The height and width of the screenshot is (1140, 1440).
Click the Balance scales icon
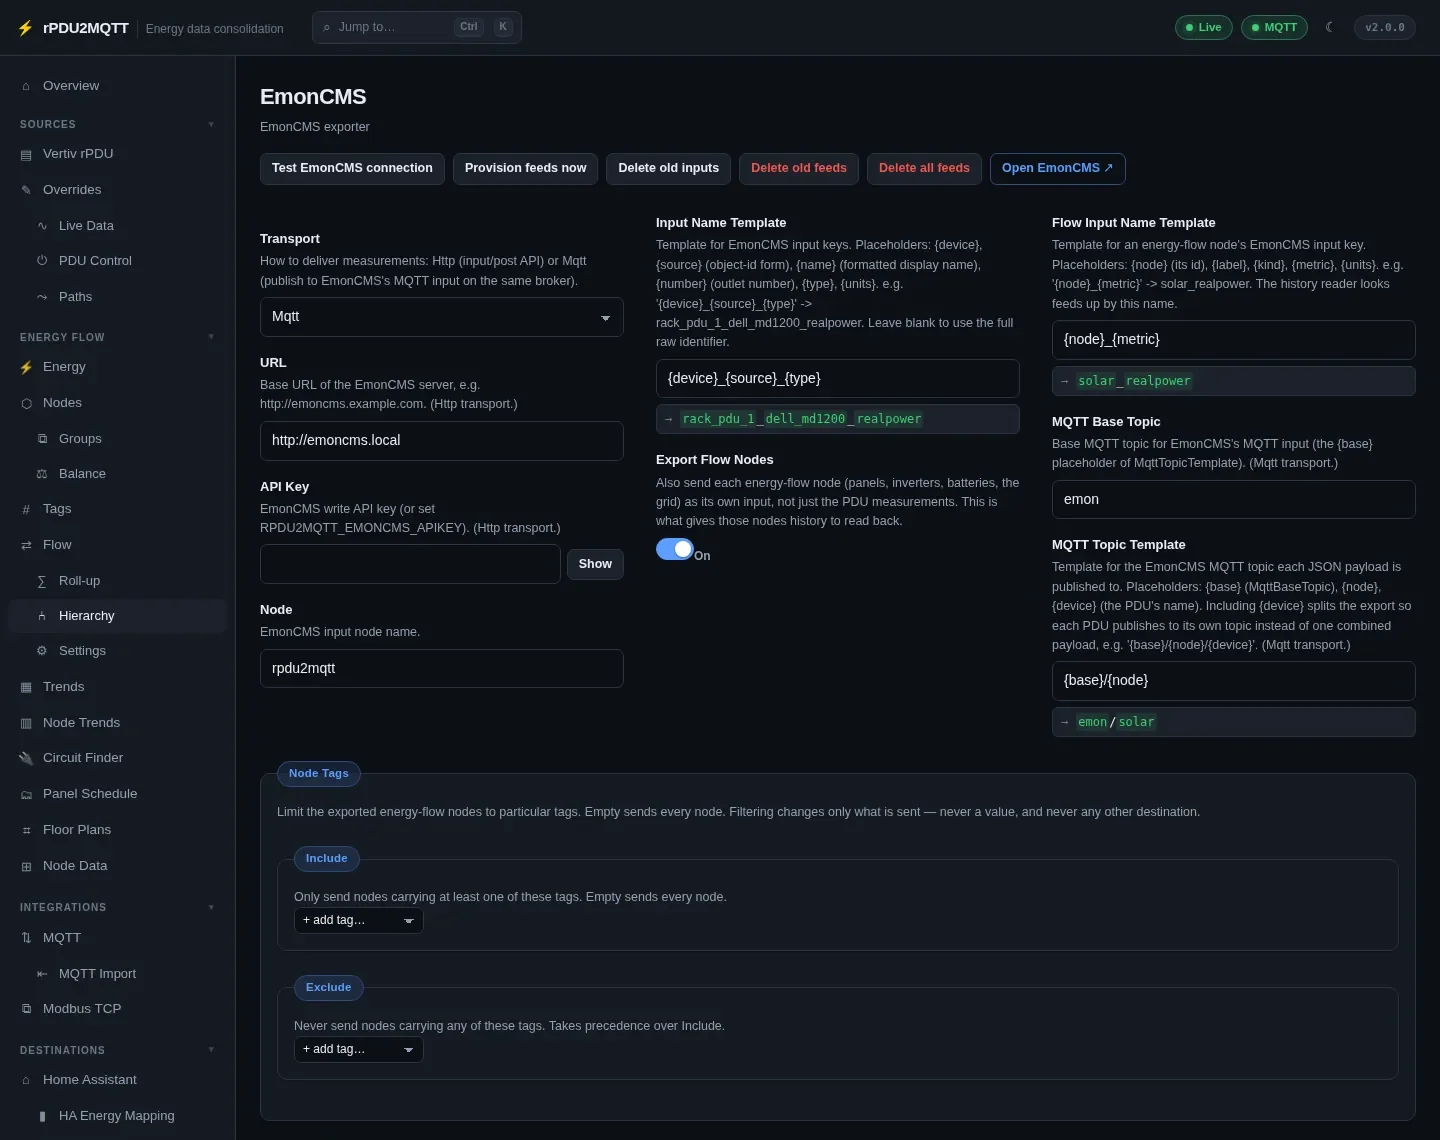42,474
